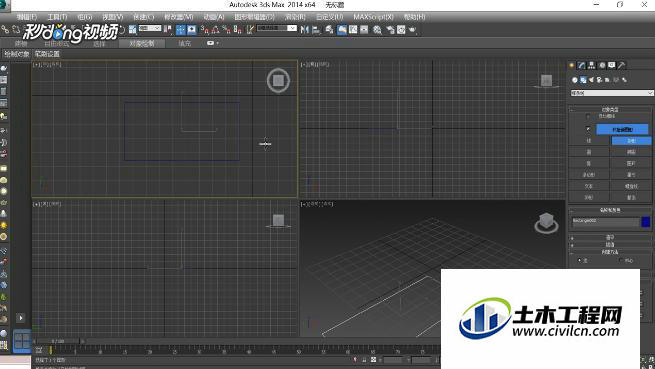Click the Render Production teapot icon
Image resolution: width=655 pixels, height=369 pixels.
[412, 29]
